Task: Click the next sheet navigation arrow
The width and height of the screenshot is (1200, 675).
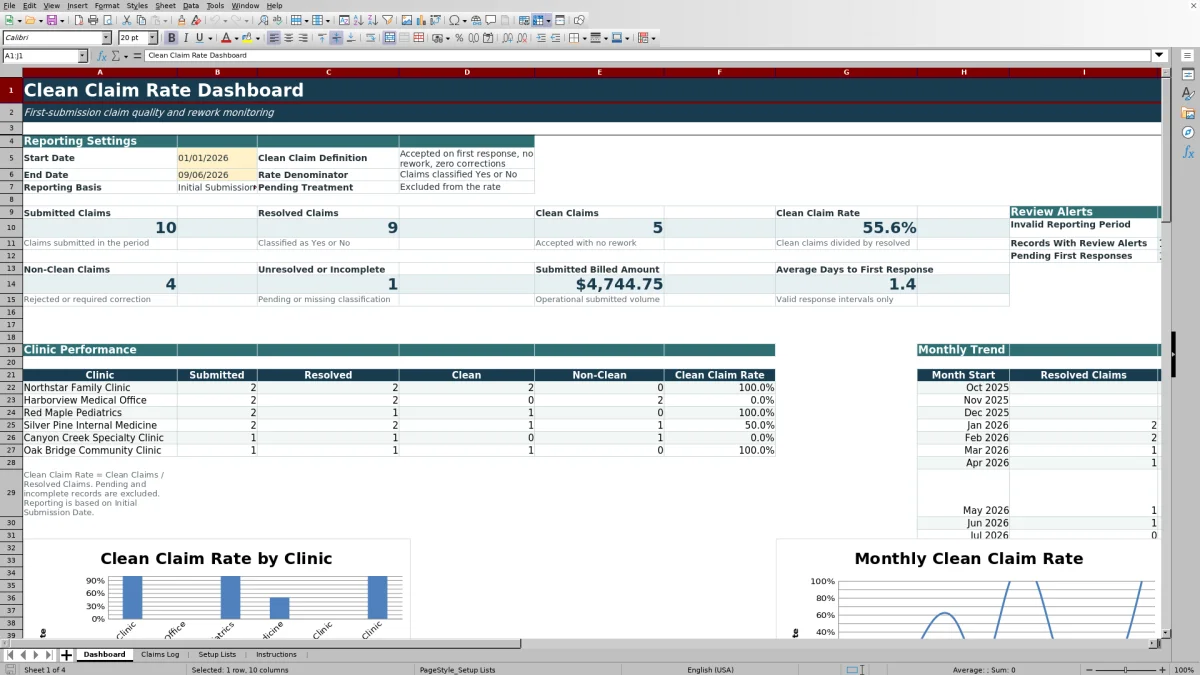Action: (x=36, y=655)
